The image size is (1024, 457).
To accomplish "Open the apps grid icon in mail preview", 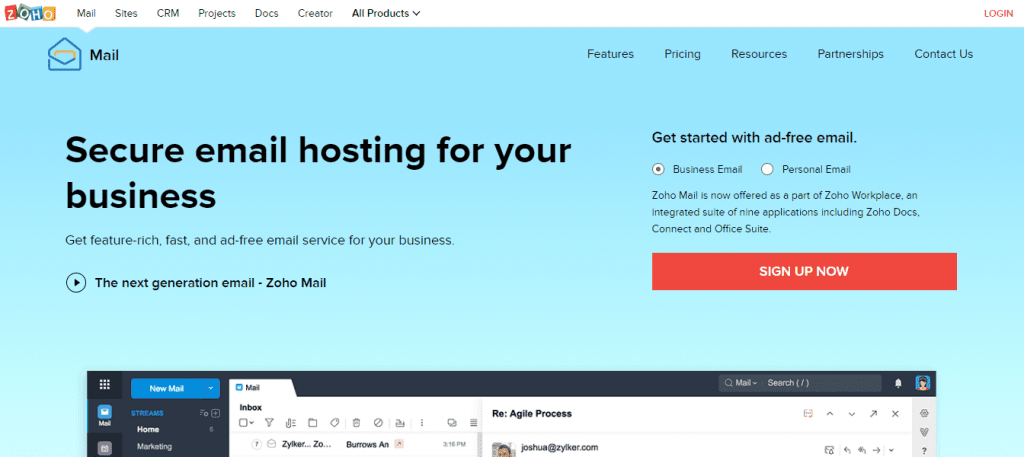I will 104,385.
